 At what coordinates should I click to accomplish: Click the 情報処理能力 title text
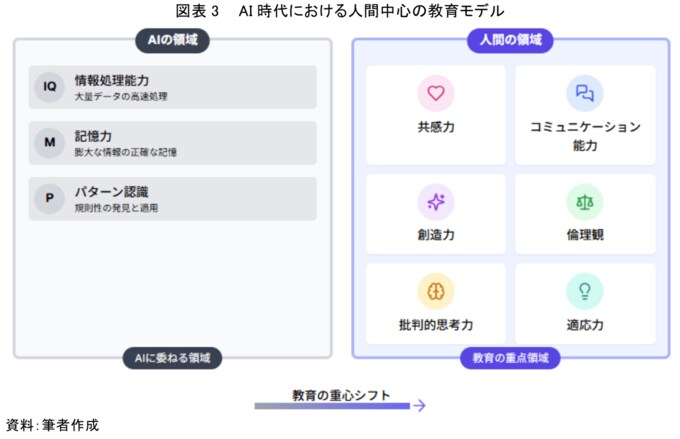coord(112,80)
